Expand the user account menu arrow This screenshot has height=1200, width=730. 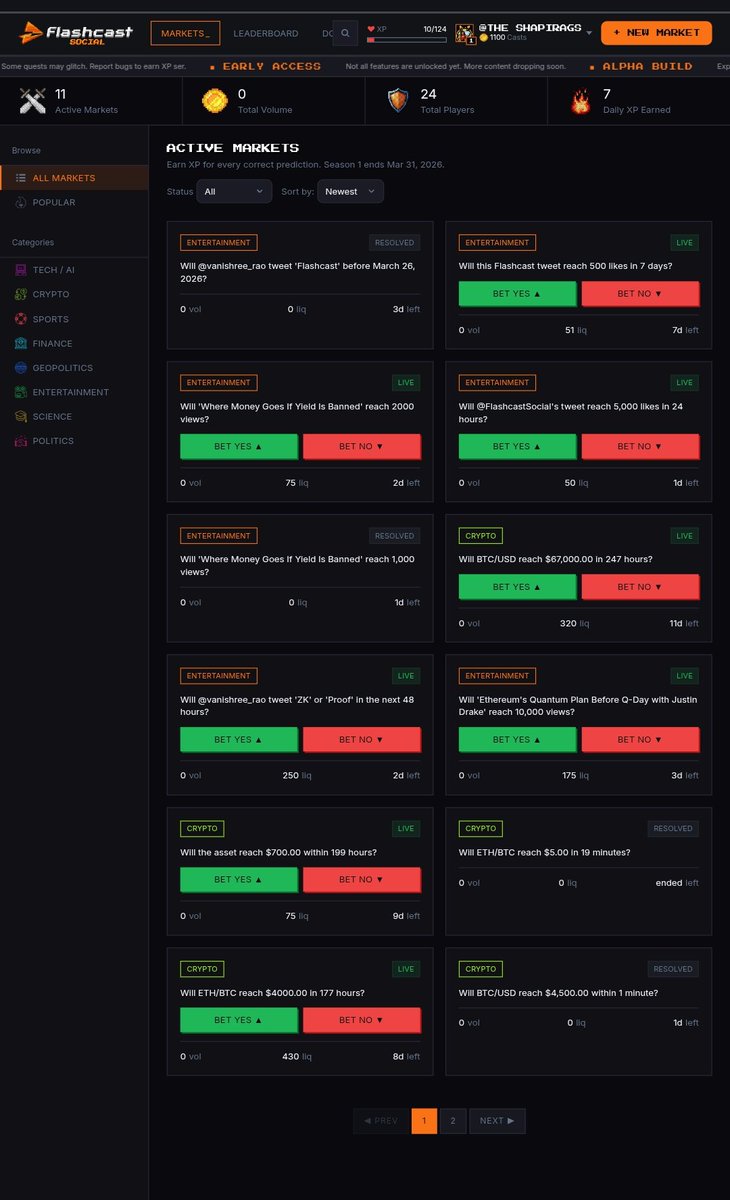click(589, 33)
